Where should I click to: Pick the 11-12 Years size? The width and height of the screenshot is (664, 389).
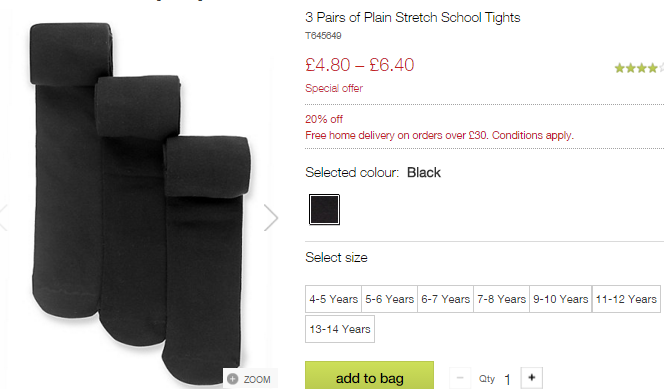pyautogui.click(x=626, y=299)
